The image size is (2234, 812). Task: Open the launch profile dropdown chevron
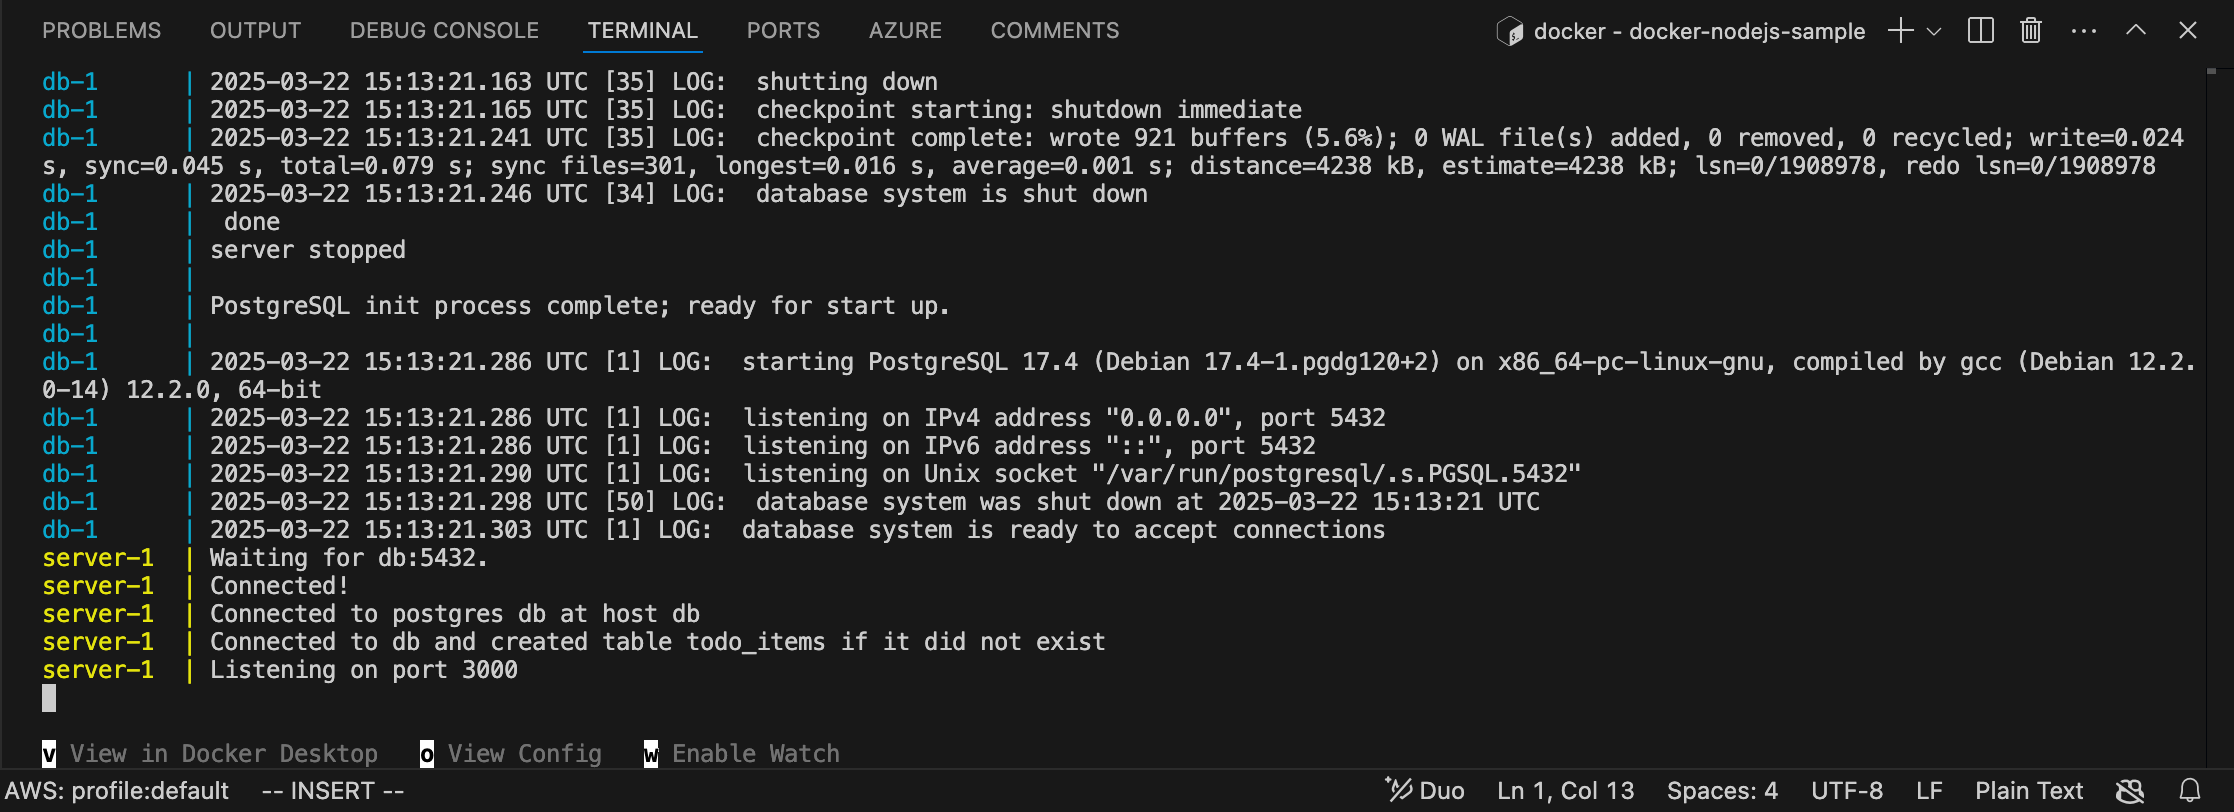coord(1934,31)
